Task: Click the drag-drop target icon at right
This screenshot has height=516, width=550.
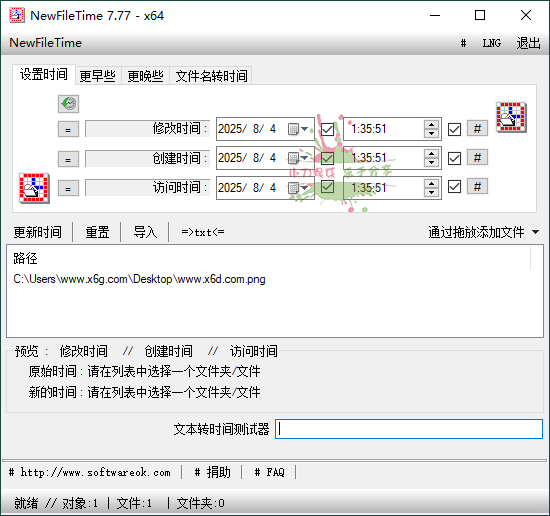Action: (511, 117)
